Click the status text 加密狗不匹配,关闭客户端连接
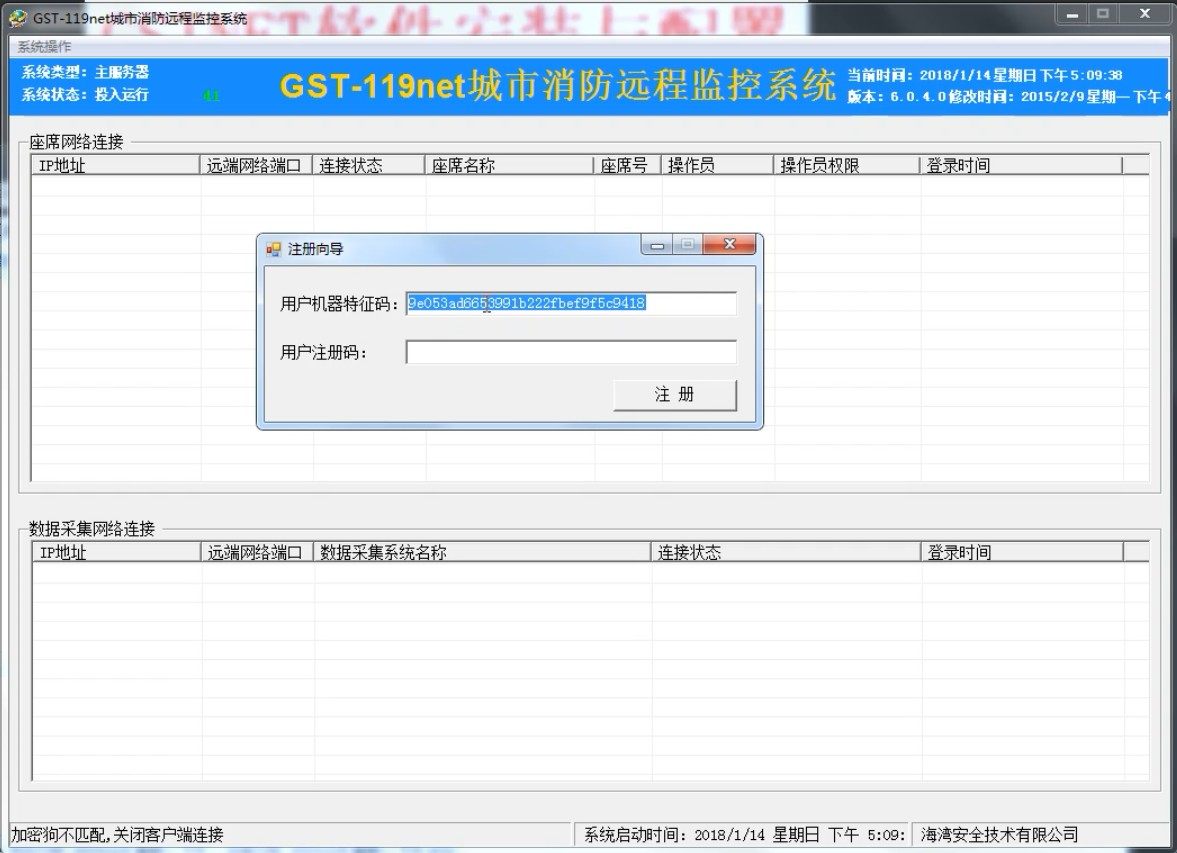Screen dimensions: 1177x853 (x=117, y=835)
